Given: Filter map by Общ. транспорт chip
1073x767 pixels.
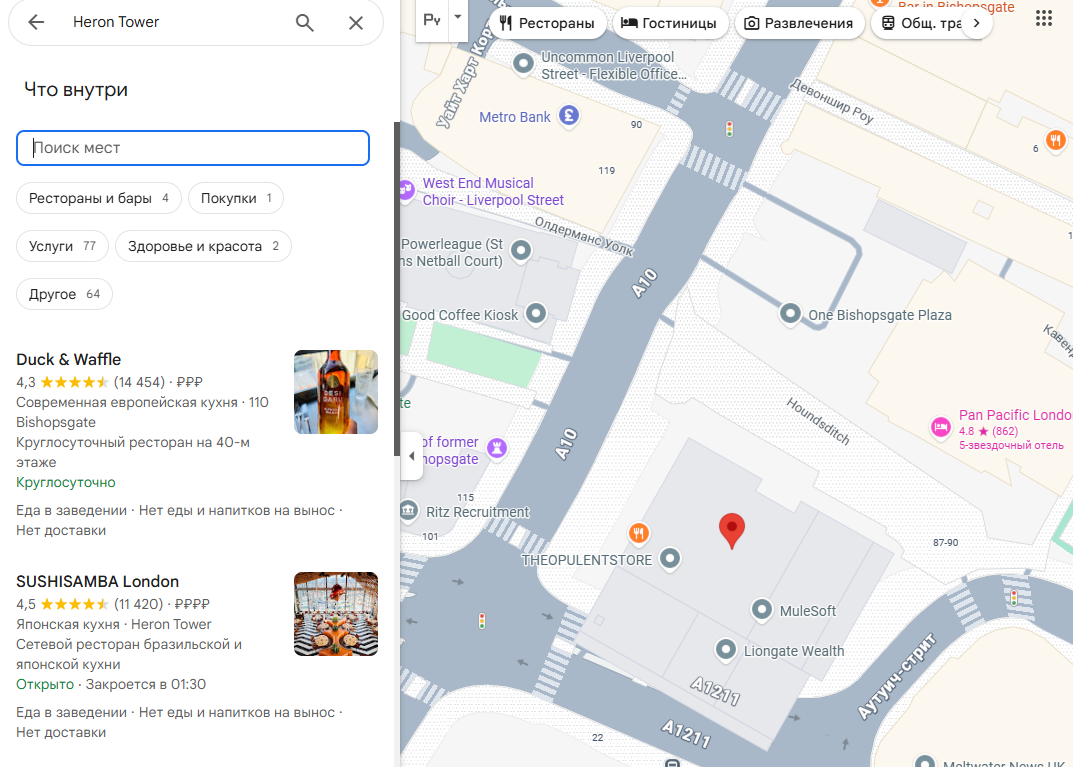Looking at the screenshot, I should point(922,23).
